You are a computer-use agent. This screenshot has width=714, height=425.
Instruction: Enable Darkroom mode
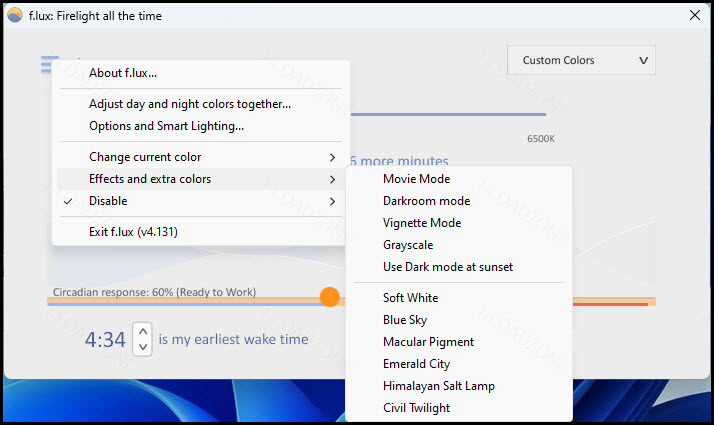coord(459,201)
